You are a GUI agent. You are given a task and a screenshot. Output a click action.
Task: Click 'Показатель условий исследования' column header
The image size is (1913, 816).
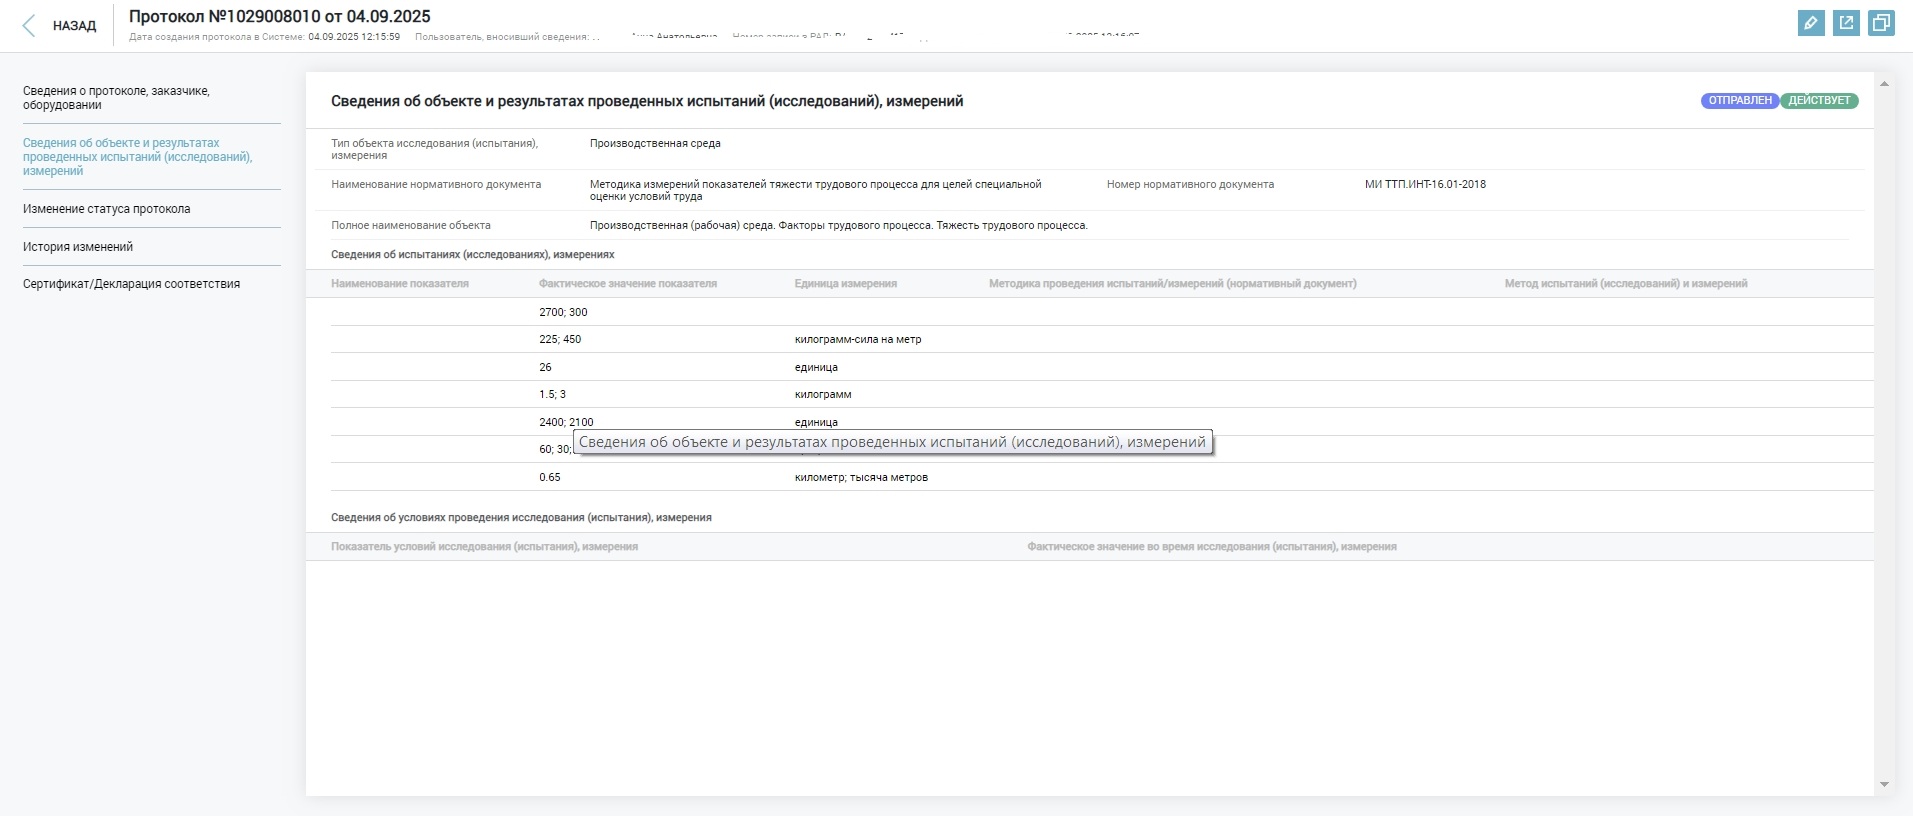484,547
